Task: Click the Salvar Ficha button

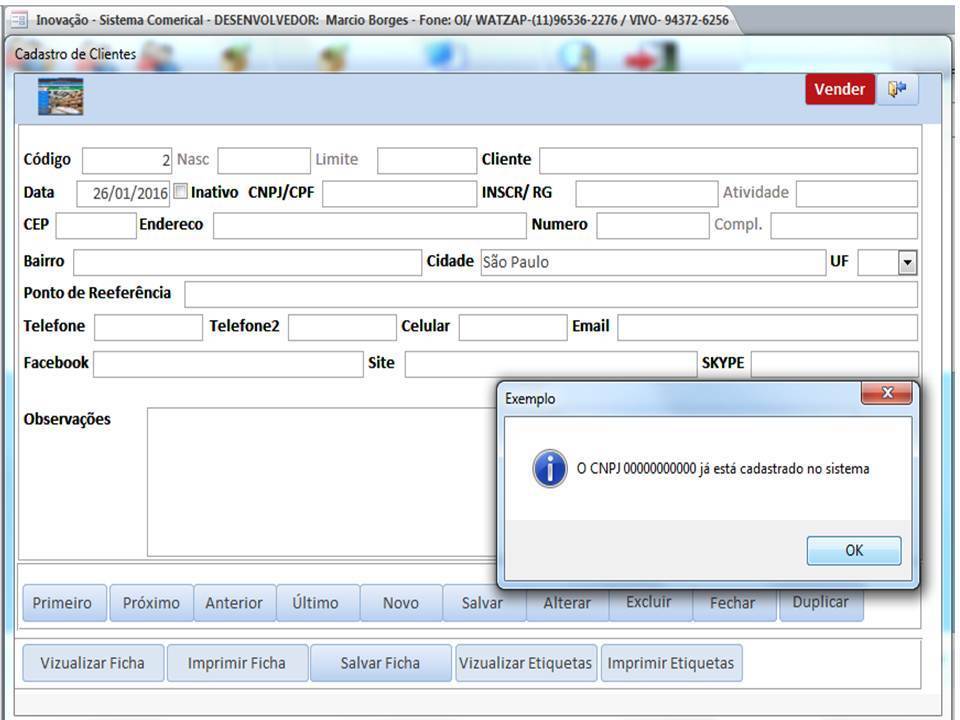Action: click(380, 663)
